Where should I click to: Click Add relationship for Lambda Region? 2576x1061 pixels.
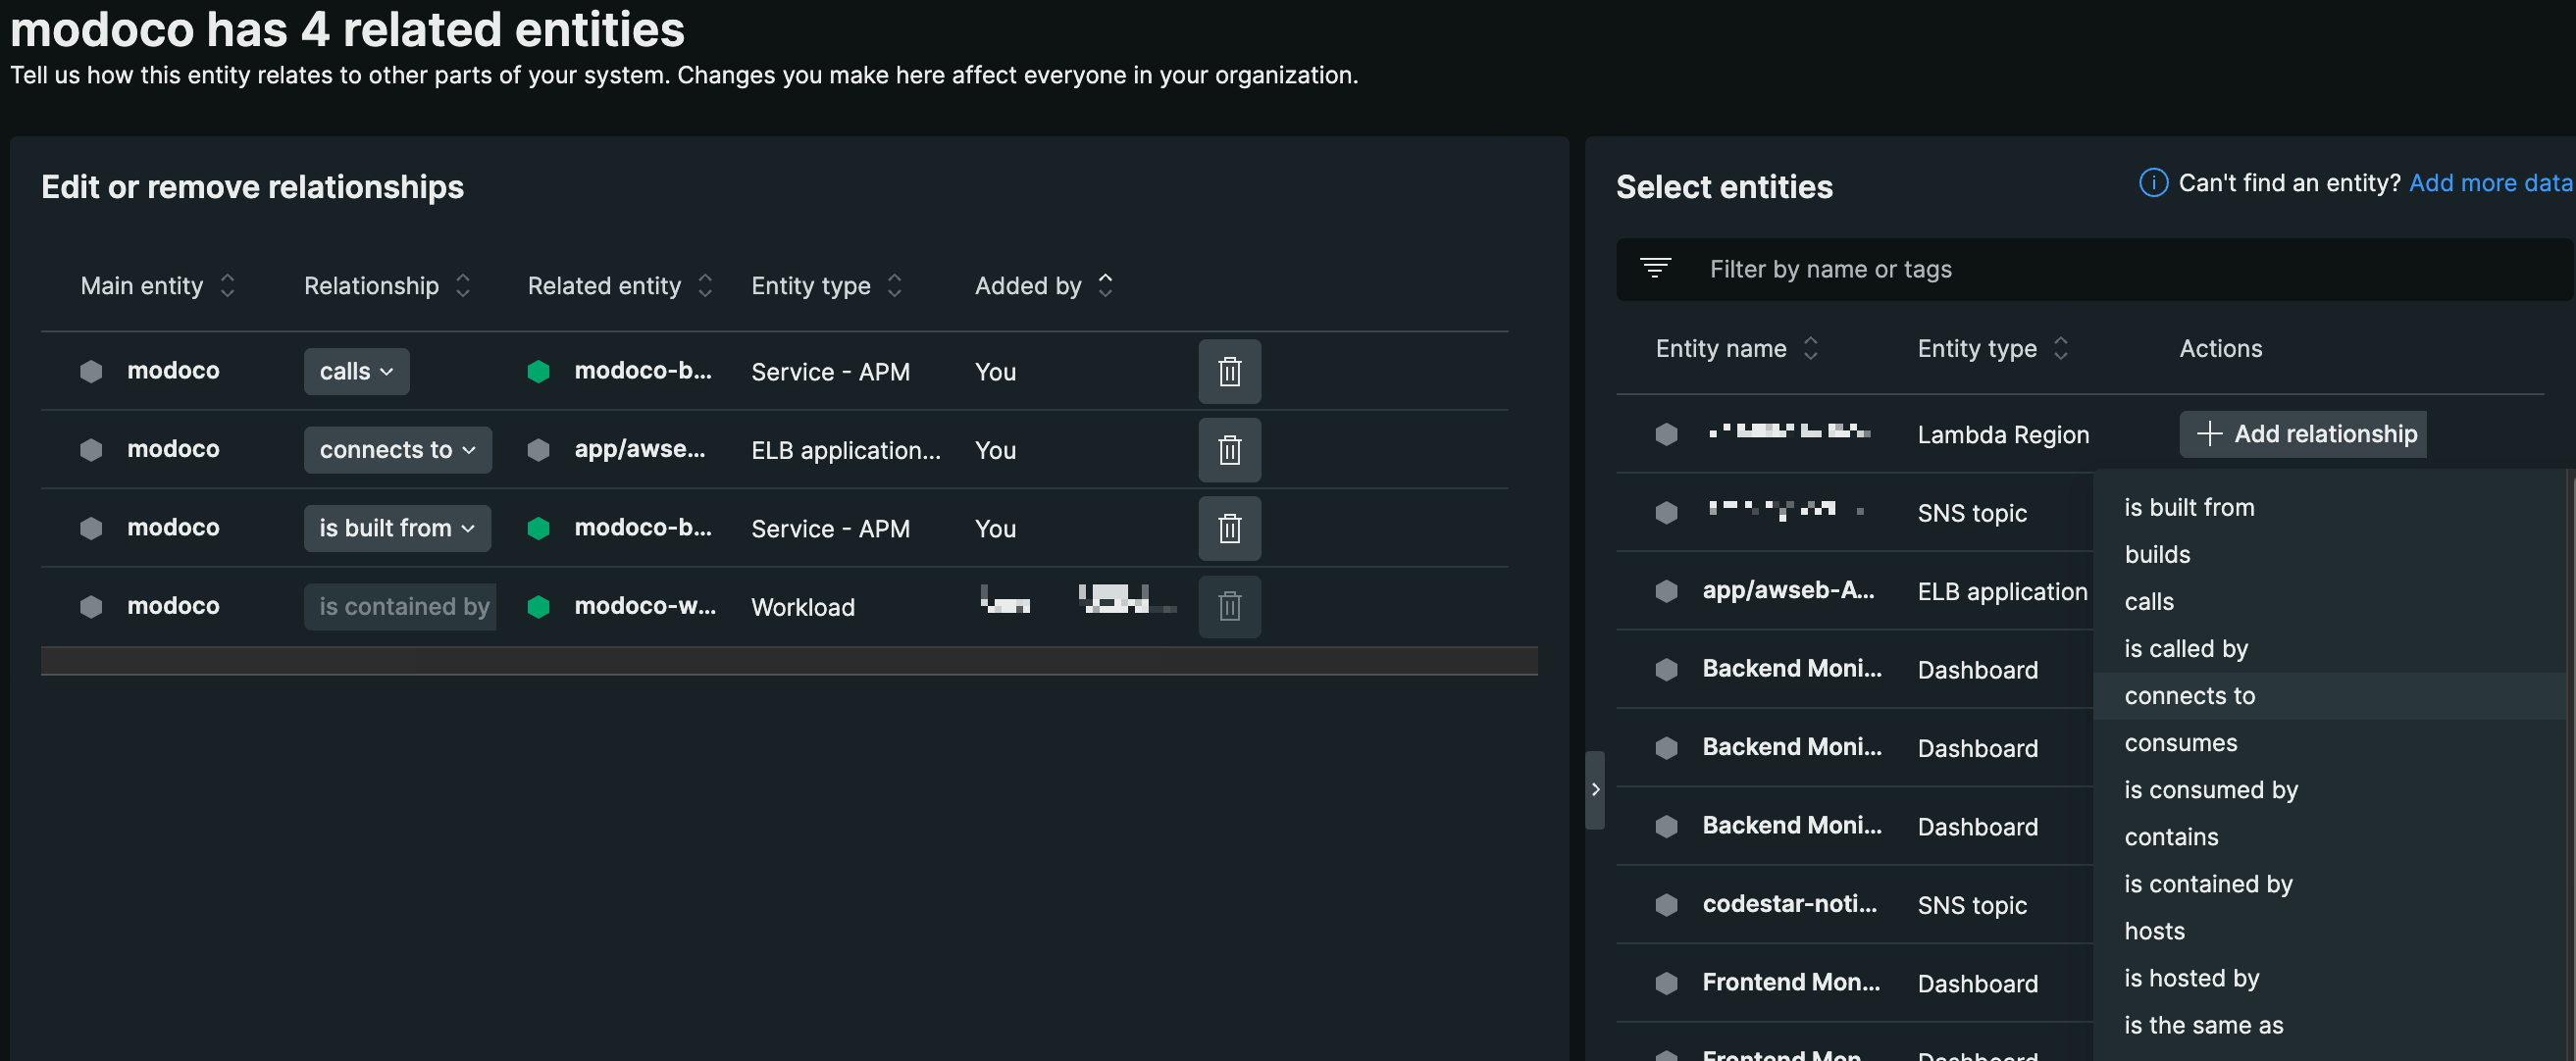[2302, 434]
